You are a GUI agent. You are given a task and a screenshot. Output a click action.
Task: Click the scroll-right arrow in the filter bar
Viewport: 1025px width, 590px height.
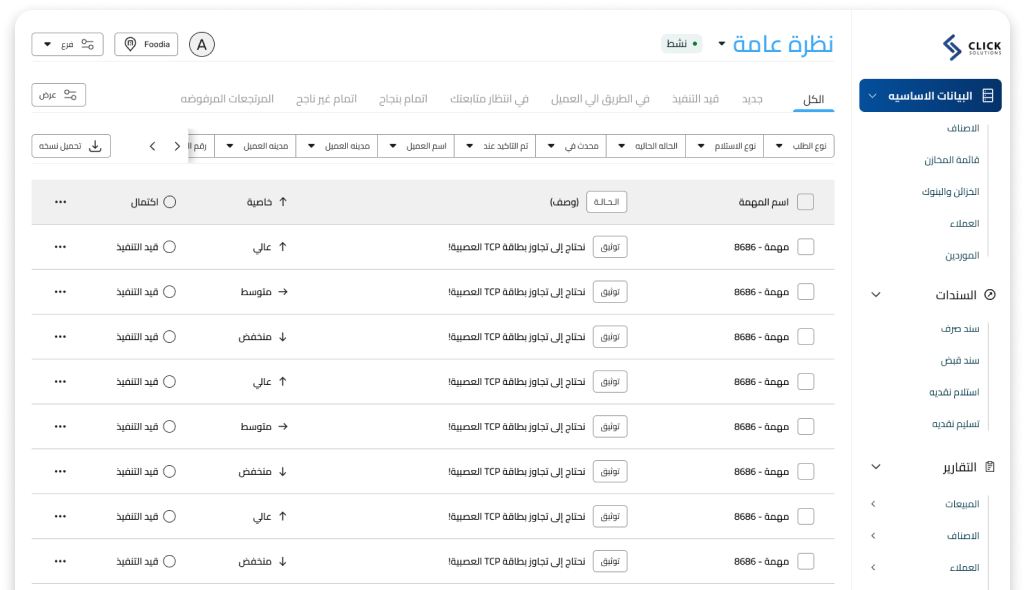(177, 146)
